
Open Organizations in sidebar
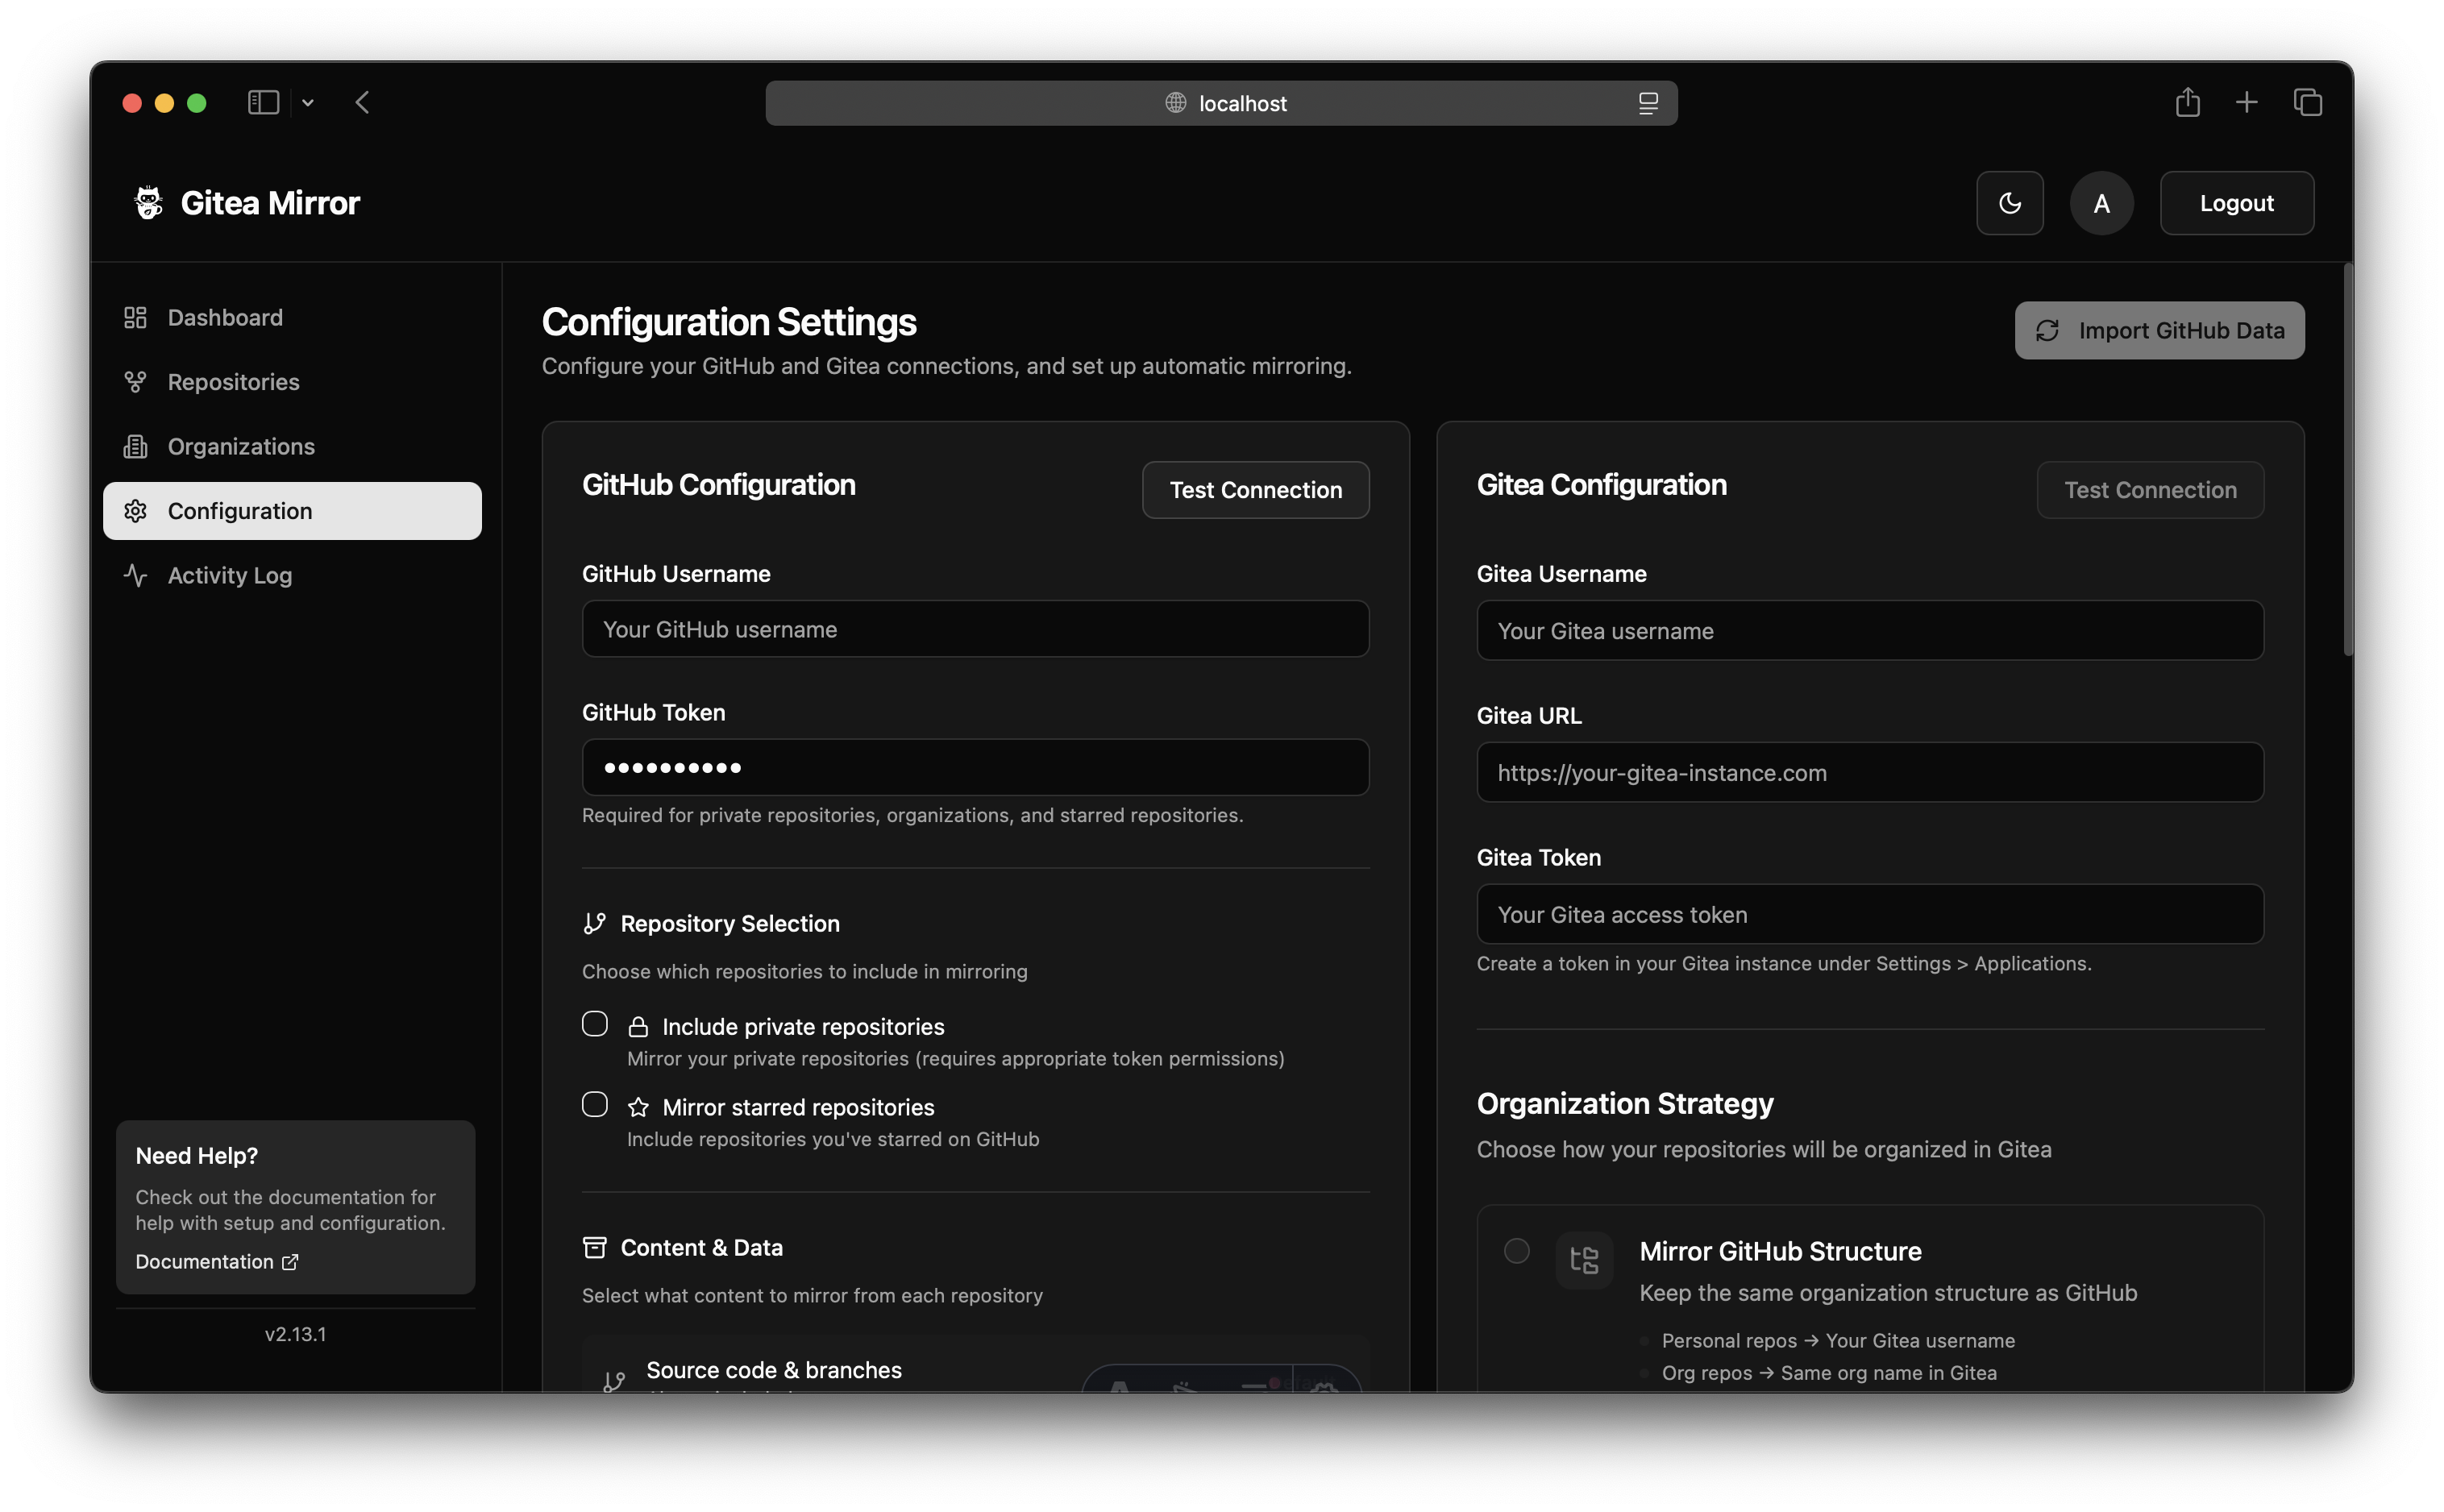coord(240,446)
